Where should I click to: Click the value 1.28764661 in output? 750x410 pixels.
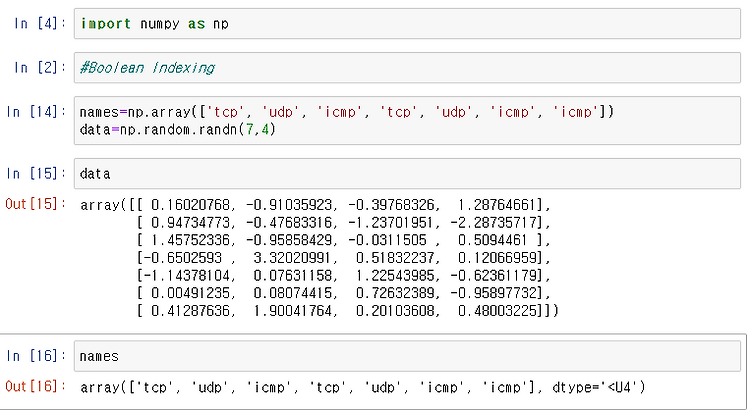click(x=496, y=205)
